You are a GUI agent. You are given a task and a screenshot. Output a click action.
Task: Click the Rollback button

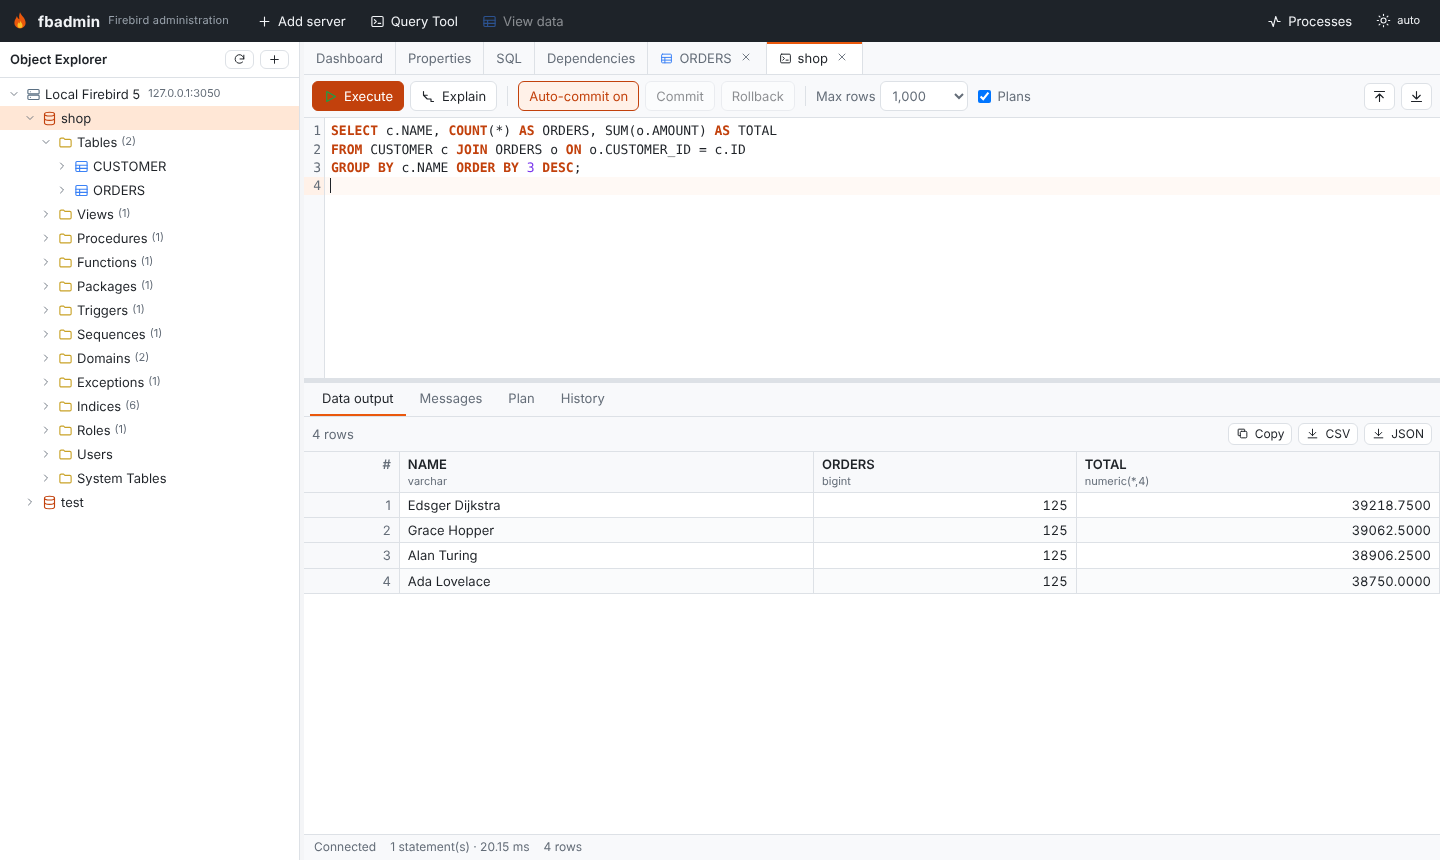pyautogui.click(x=757, y=96)
